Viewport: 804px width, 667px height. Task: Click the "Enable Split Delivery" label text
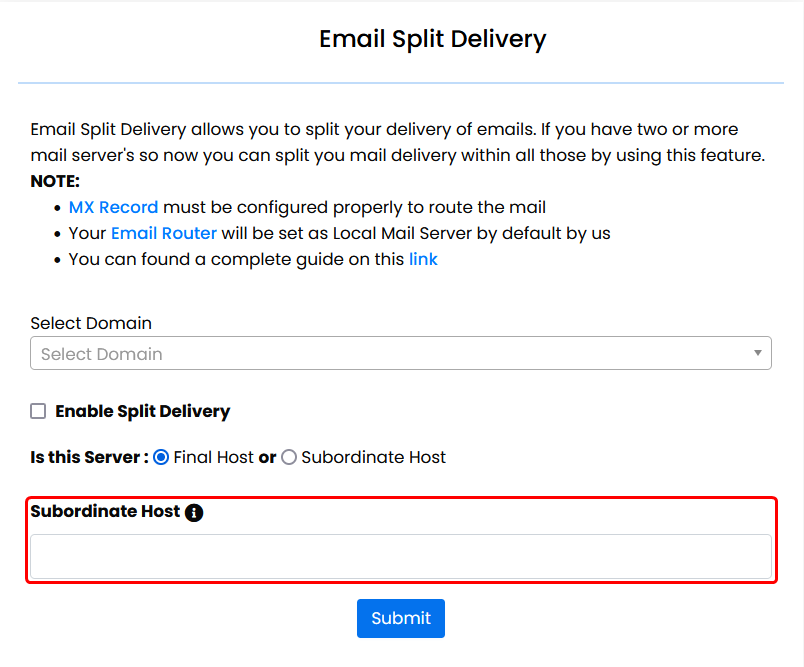click(x=143, y=411)
